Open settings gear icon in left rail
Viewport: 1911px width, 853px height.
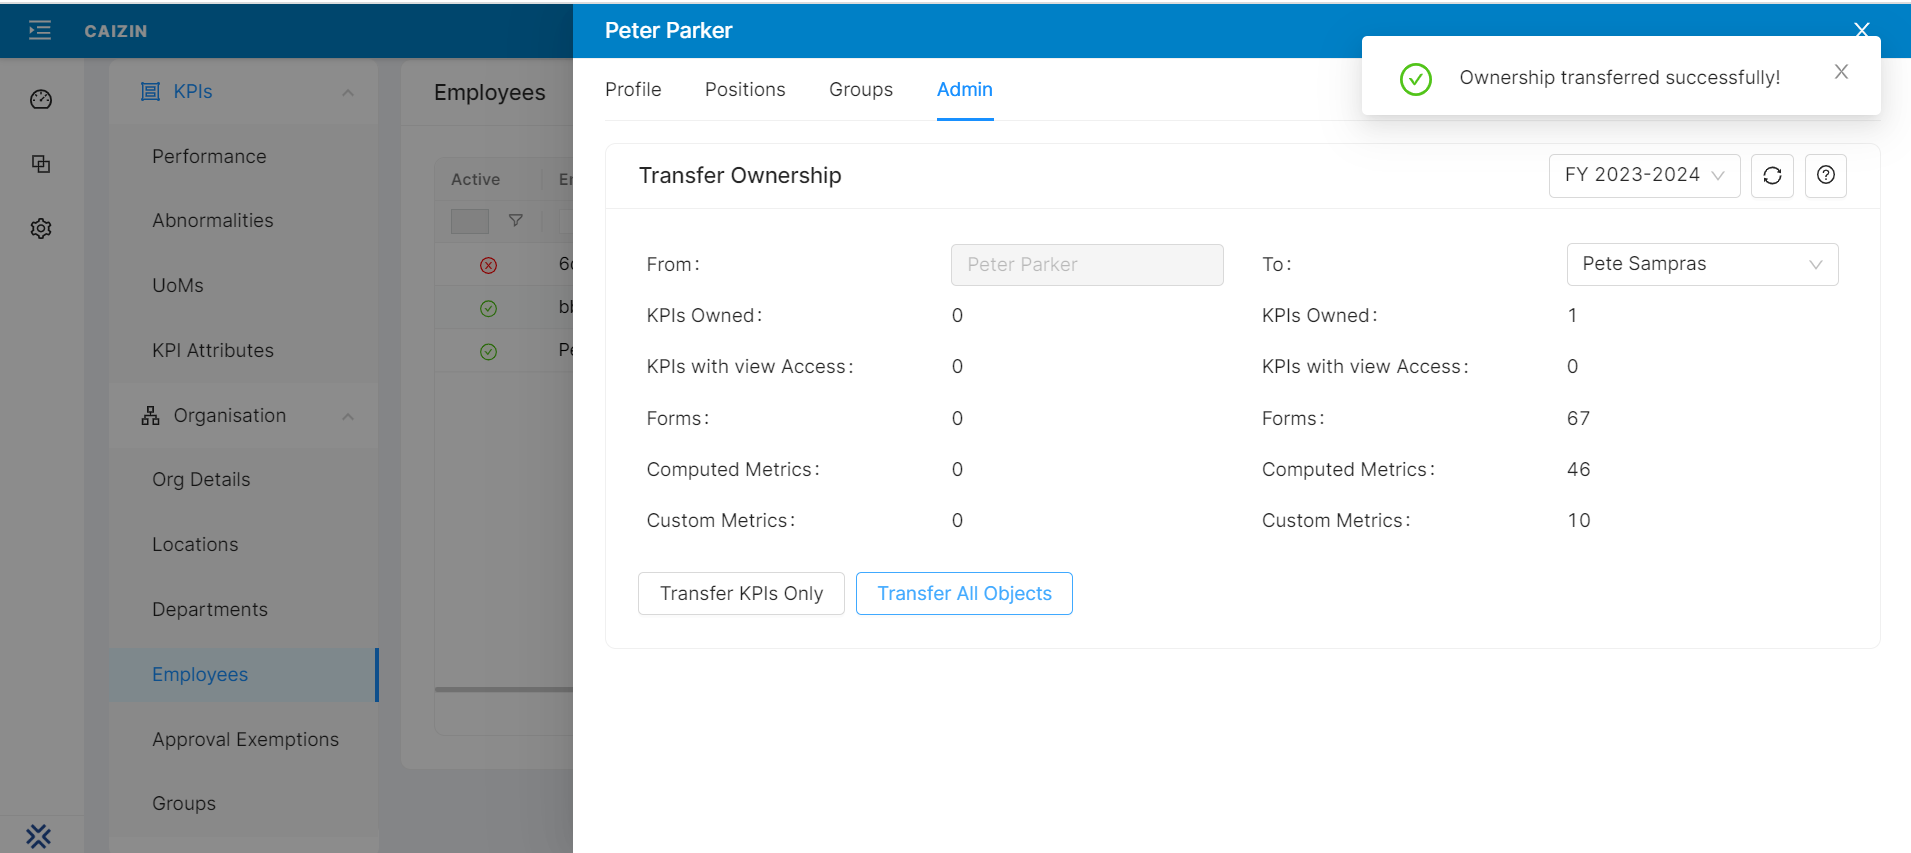41,229
